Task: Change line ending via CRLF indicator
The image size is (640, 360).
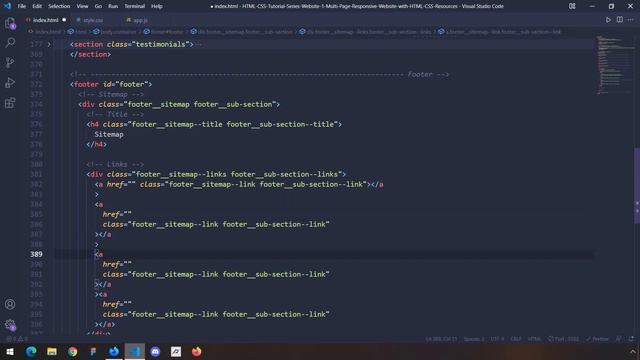Action: 516,339
